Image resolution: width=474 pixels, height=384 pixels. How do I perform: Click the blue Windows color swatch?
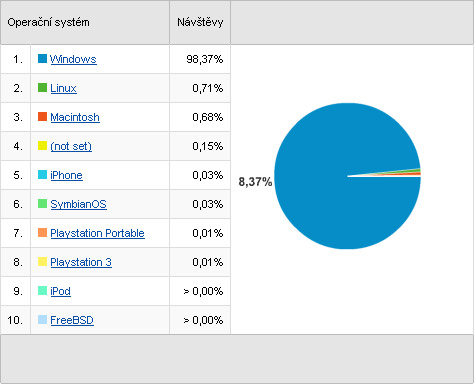[42, 59]
